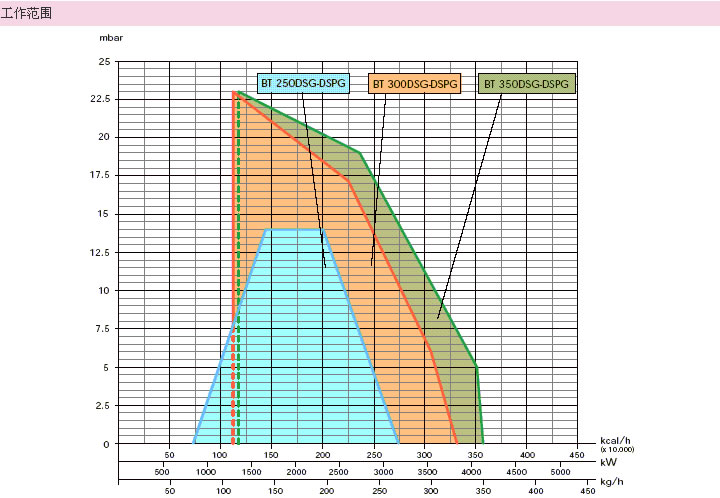Click the 7.5 tick on mbar axis
720x498 pixels.
[102, 329]
